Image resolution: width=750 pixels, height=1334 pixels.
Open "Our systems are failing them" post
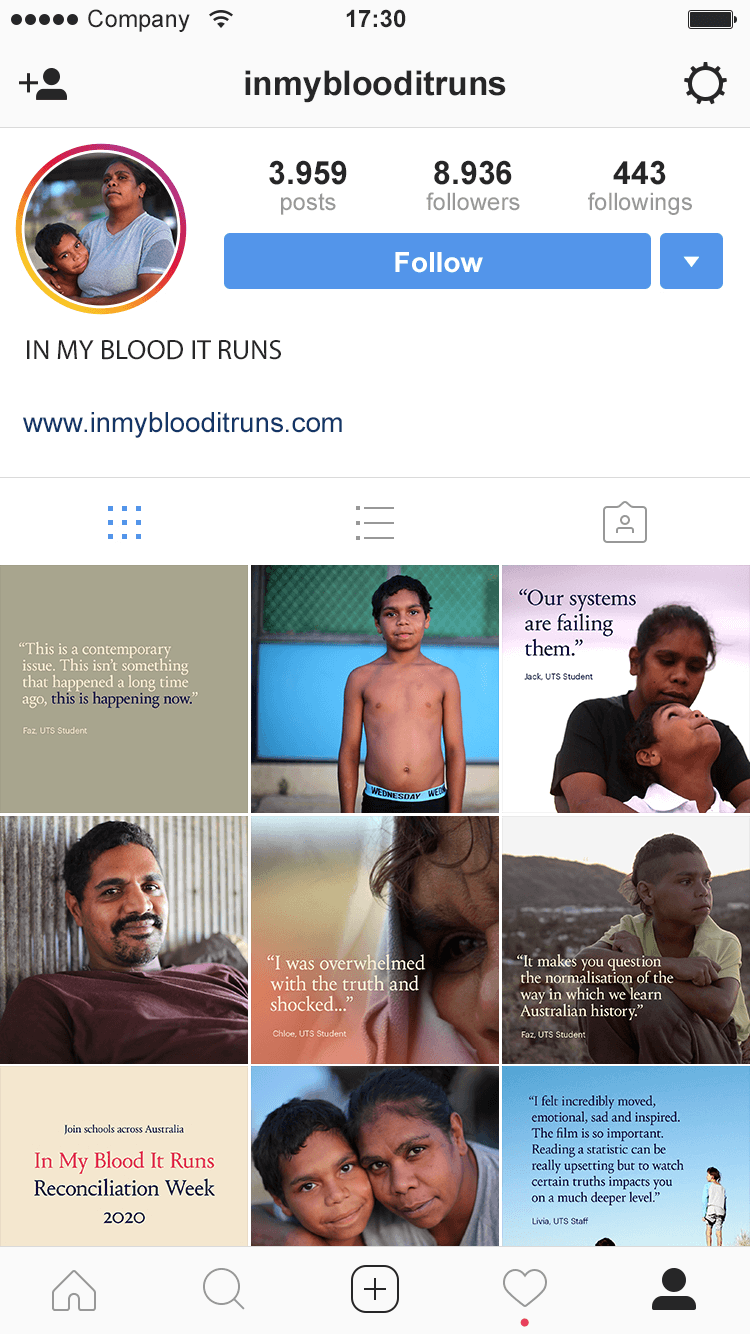point(626,689)
